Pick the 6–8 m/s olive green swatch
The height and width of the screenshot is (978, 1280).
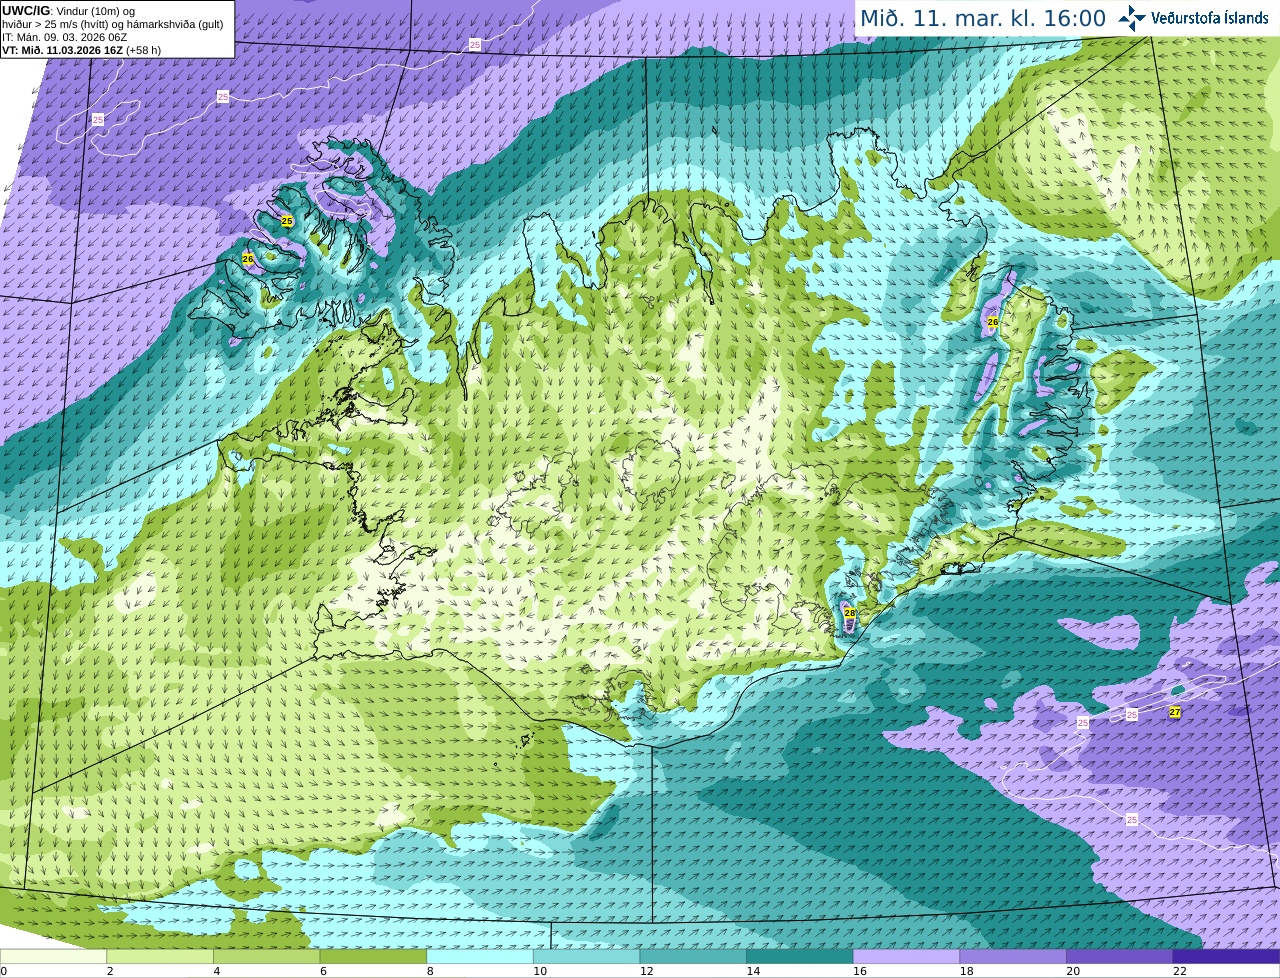pyautogui.click(x=373, y=956)
